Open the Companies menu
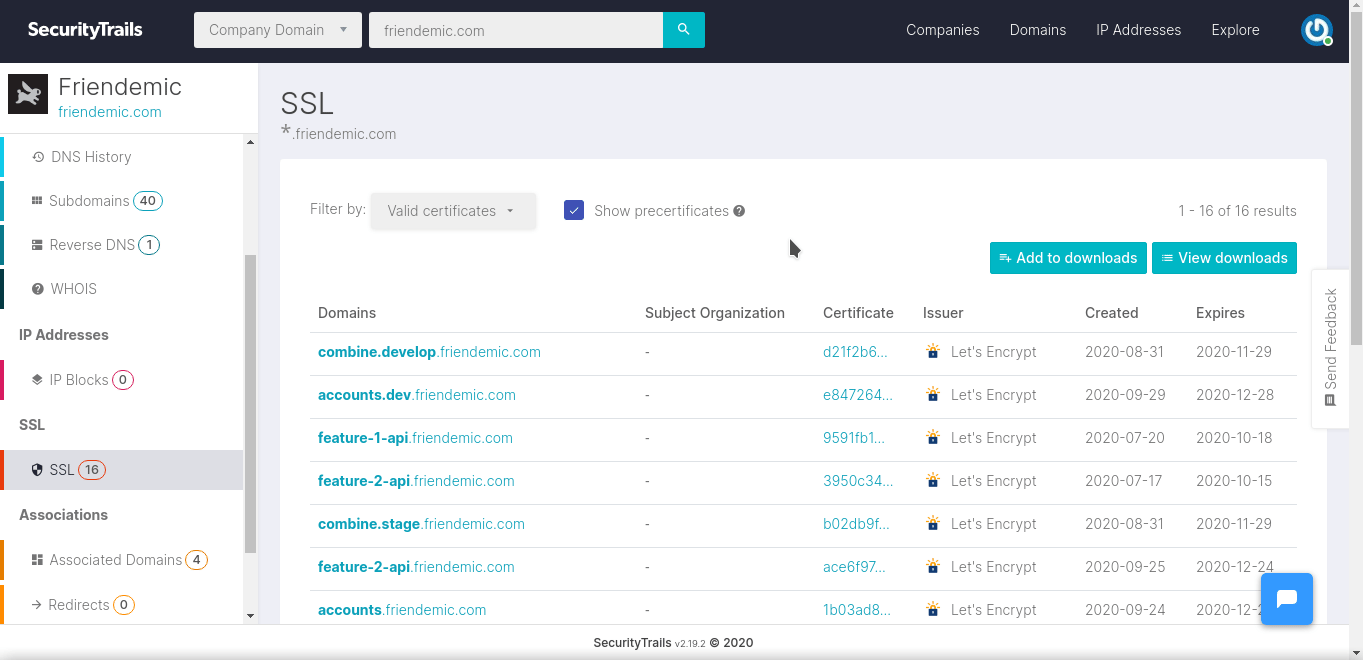Viewport: 1363px width, 660px height. [943, 30]
